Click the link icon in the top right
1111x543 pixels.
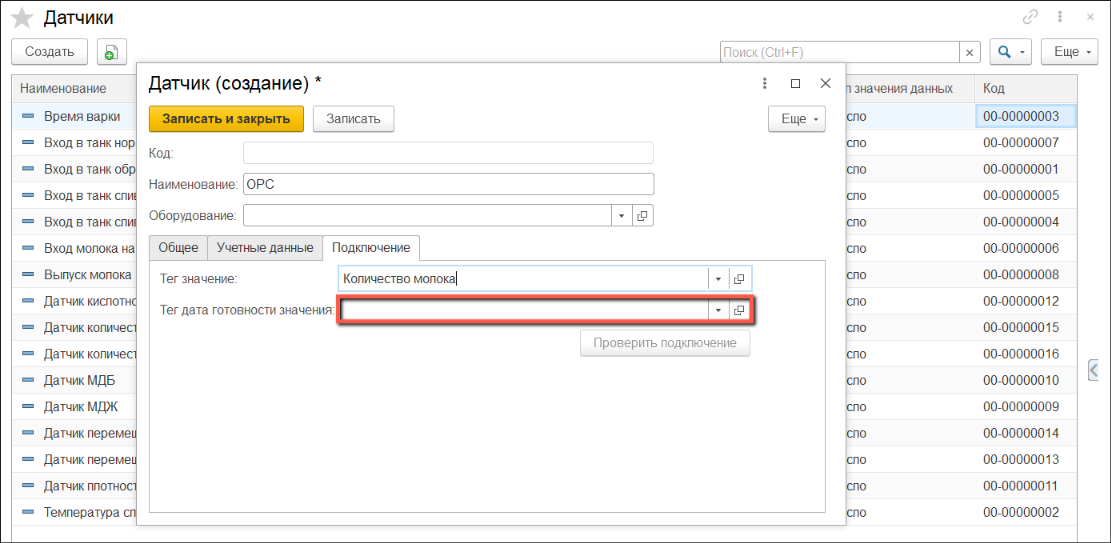1030,17
